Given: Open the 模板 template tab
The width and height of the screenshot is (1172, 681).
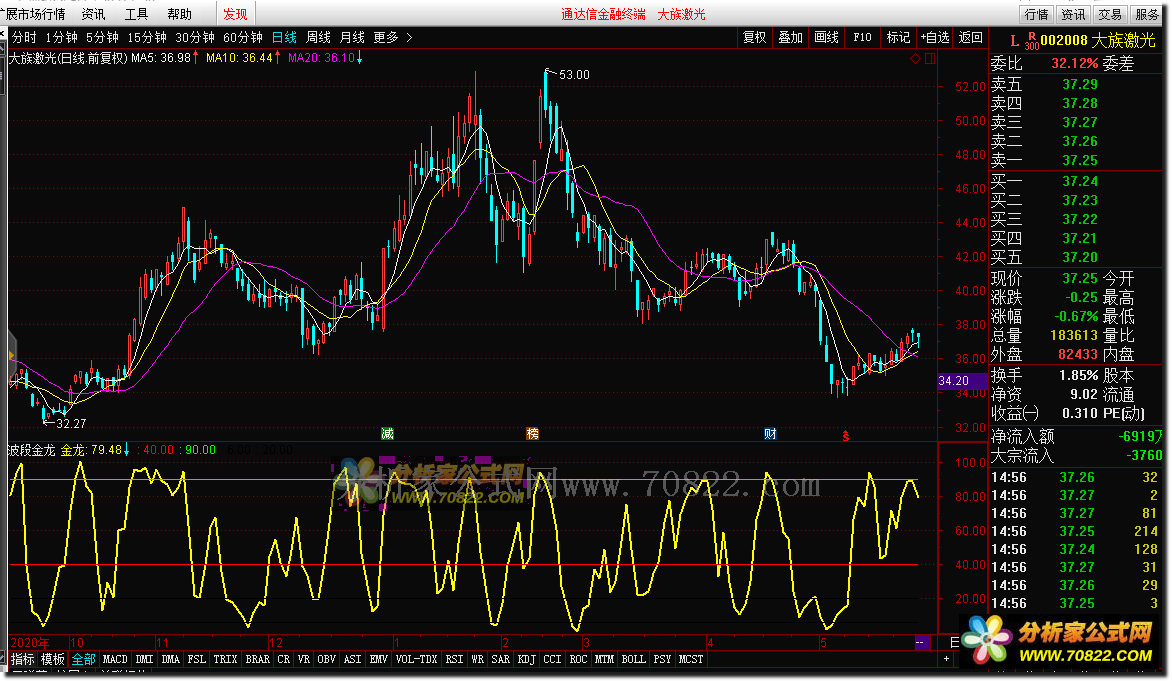Looking at the screenshot, I should (x=53, y=659).
